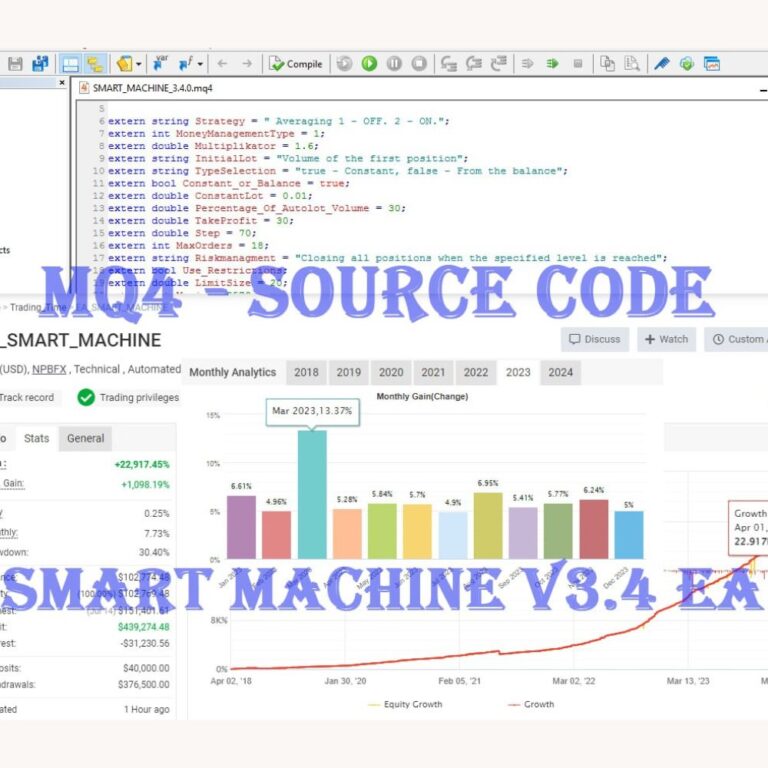This screenshot has width=768, height=768.
Task: Click the Track record verification label
Action: point(26,397)
